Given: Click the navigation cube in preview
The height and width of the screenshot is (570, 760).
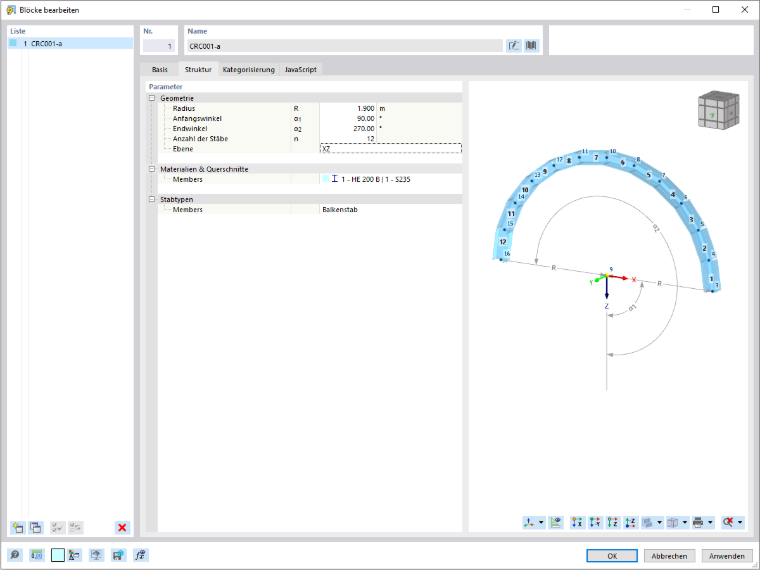Looking at the screenshot, I should click(x=718, y=111).
